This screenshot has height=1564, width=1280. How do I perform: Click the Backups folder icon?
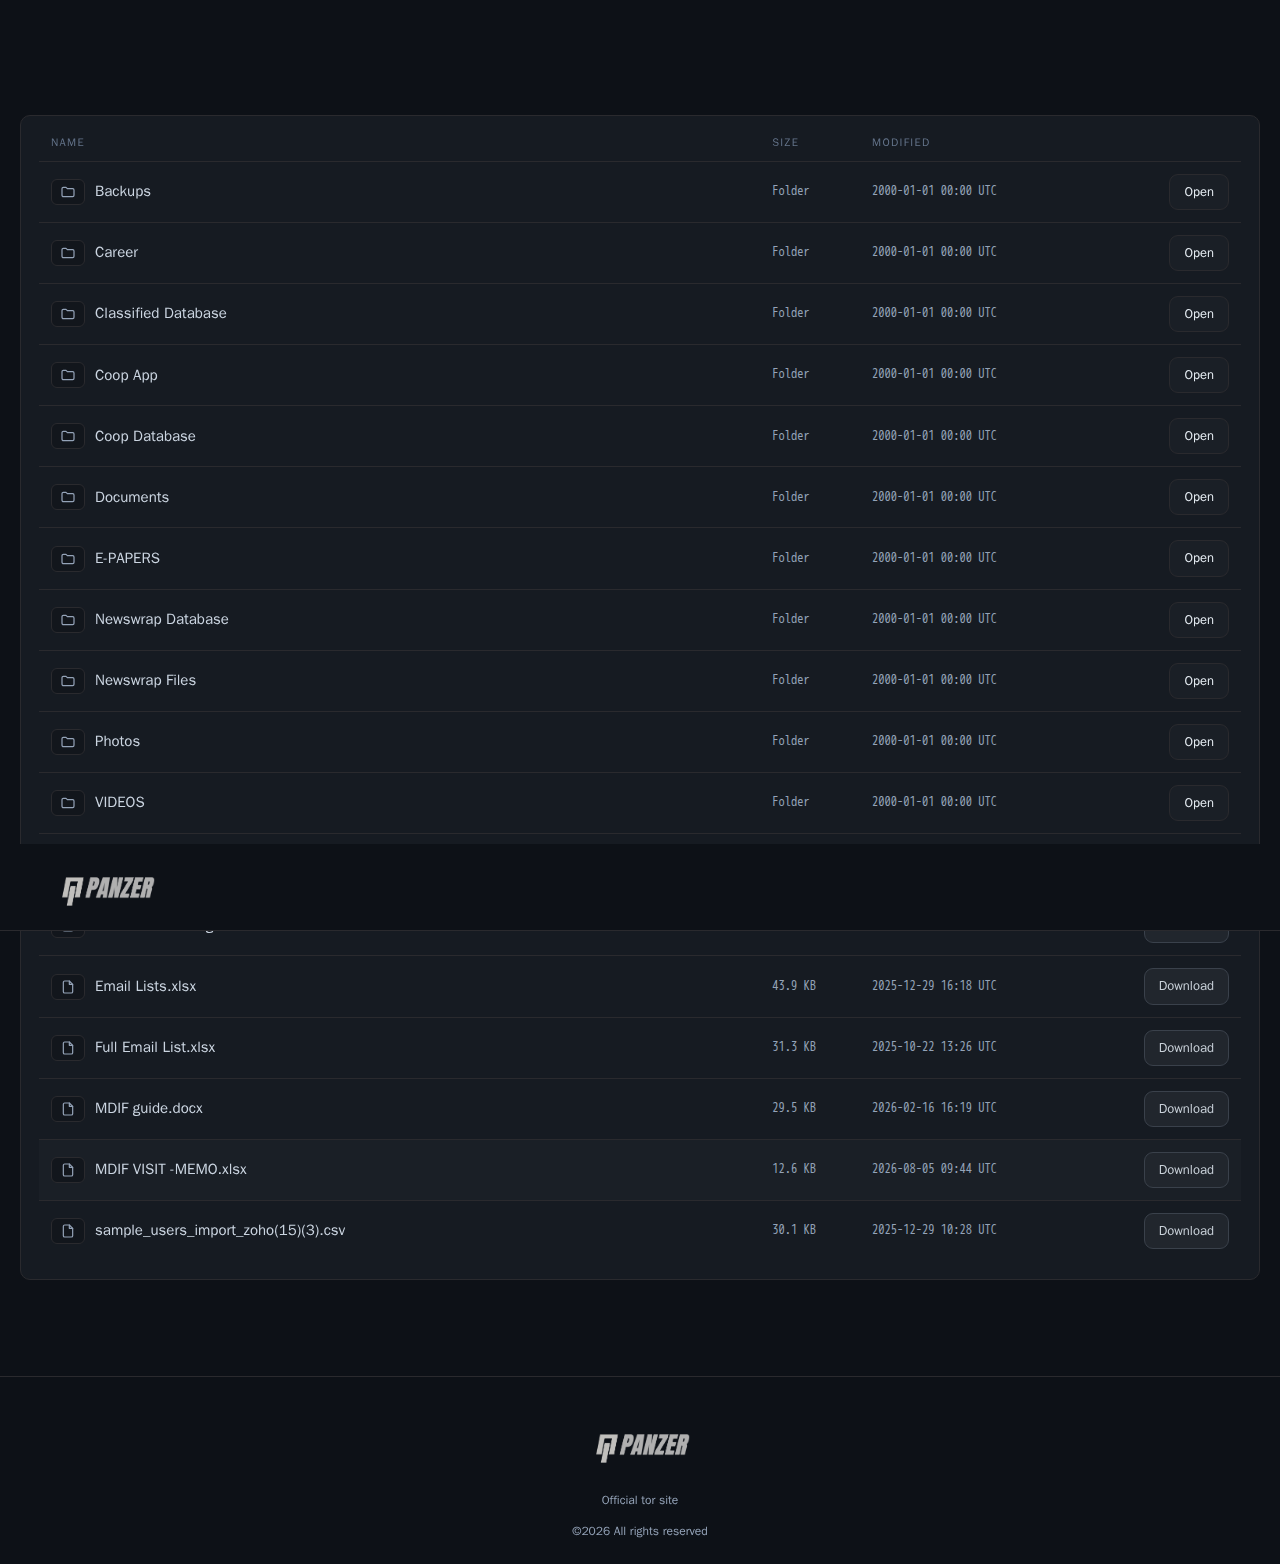[68, 192]
